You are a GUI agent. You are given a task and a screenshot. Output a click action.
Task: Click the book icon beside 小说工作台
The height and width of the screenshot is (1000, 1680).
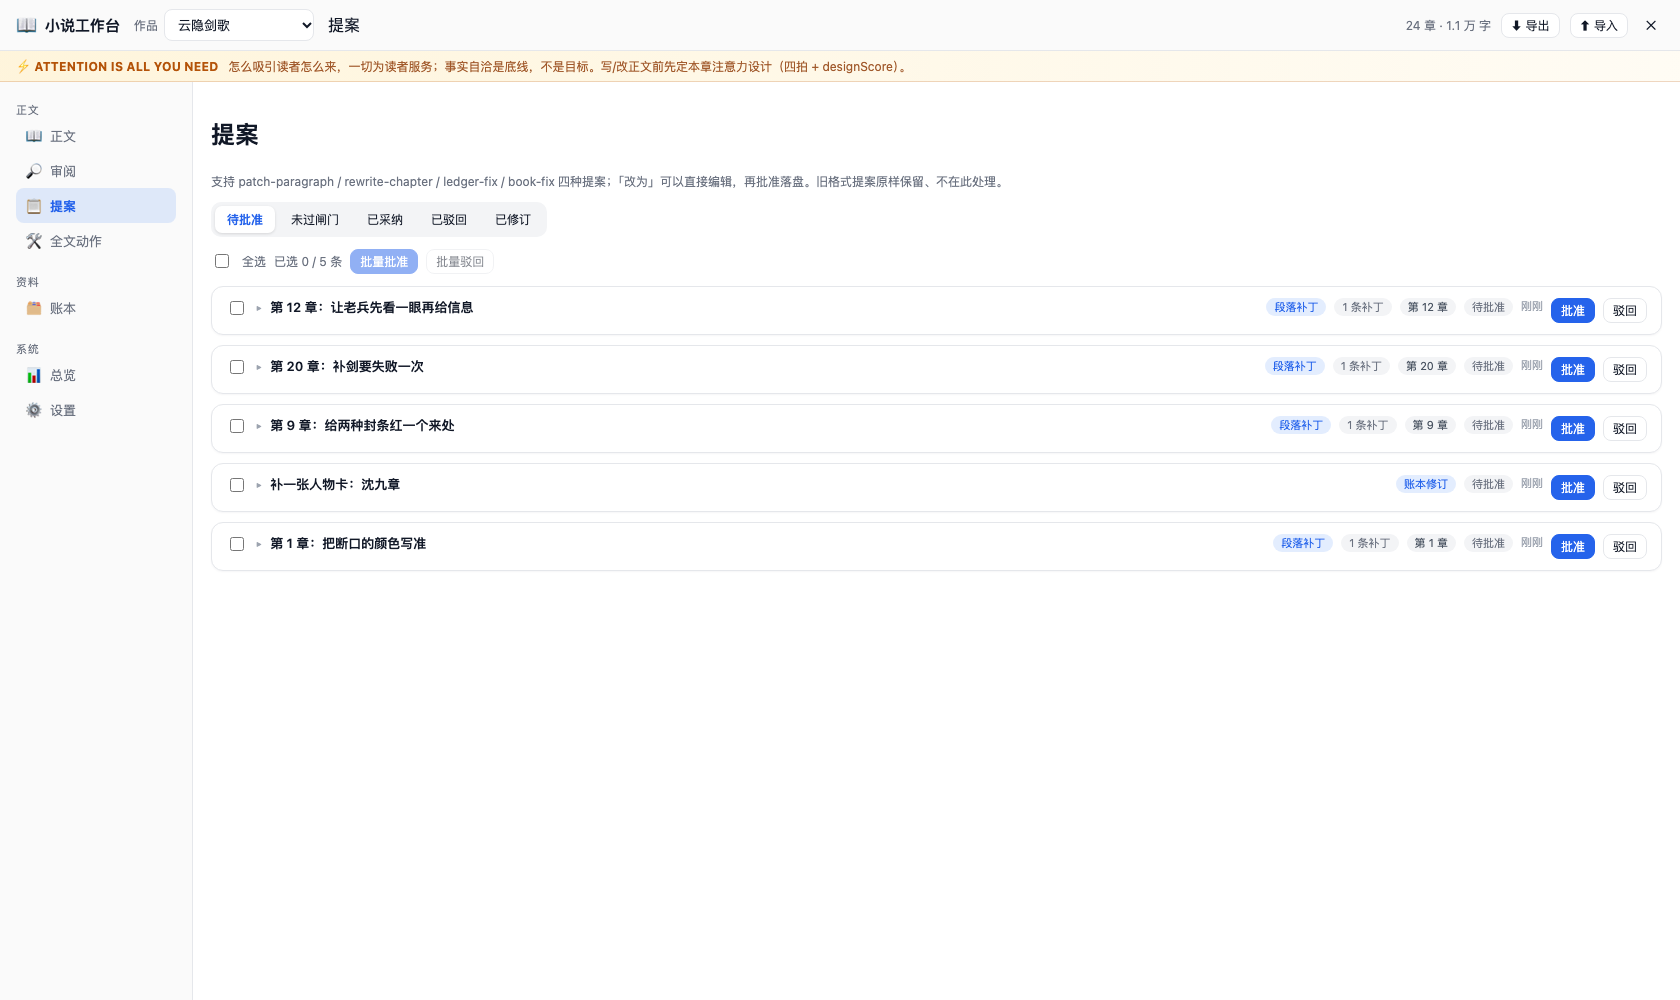(x=27, y=25)
